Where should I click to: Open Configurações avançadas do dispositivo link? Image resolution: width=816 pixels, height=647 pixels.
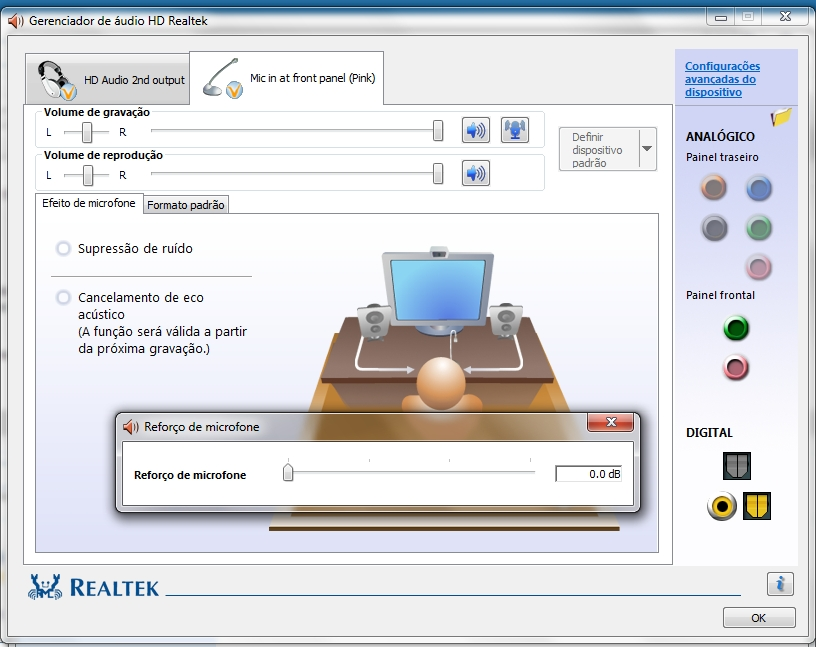click(722, 79)
